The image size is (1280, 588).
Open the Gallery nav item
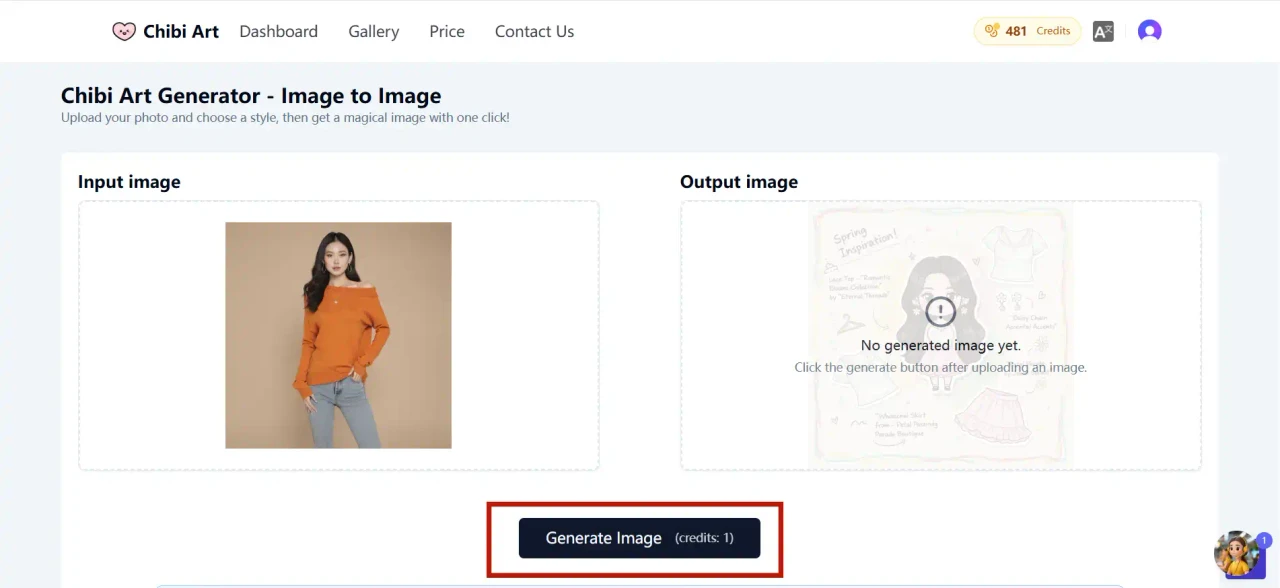(x=374, y=31)
